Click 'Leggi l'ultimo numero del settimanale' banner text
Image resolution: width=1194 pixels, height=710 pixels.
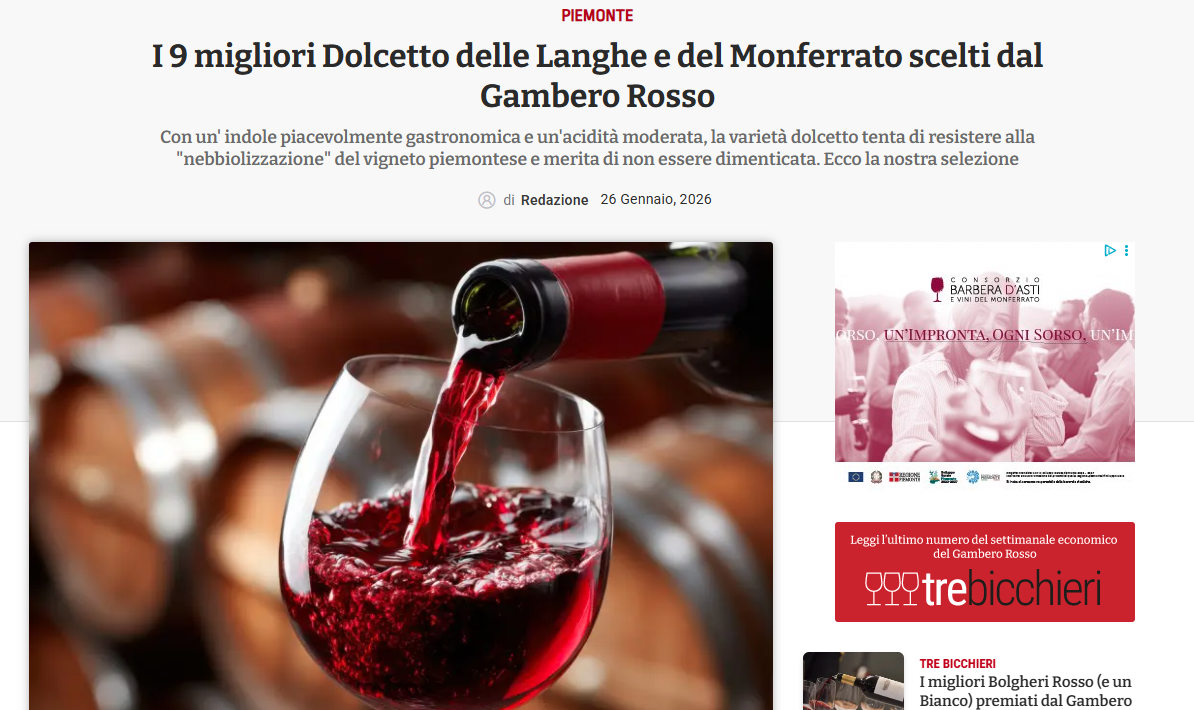click(984, 546)
